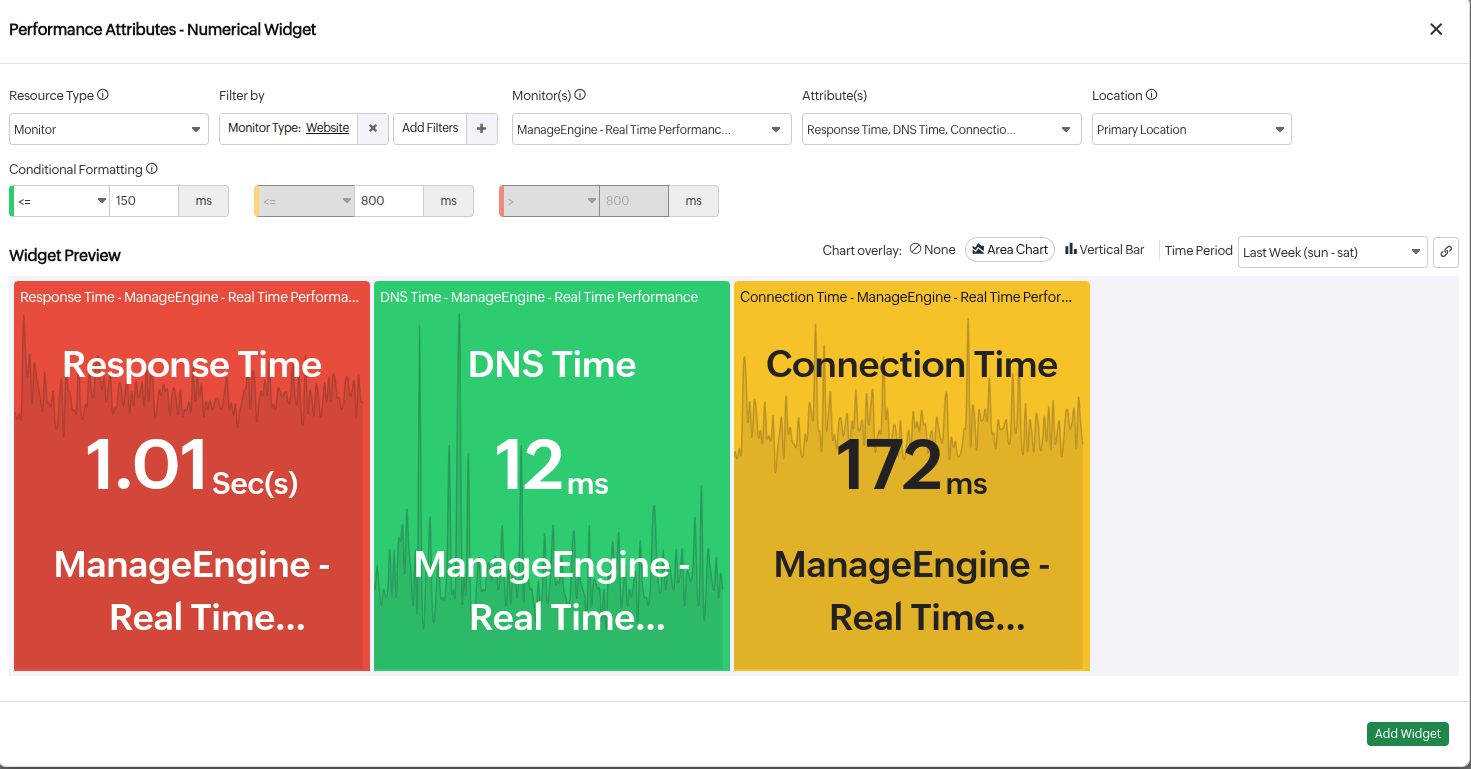Remove the Monitor Type Website filter
The height and width of the screenshot is (769, 1471).
pyautogui.click(x=373, y=128)
